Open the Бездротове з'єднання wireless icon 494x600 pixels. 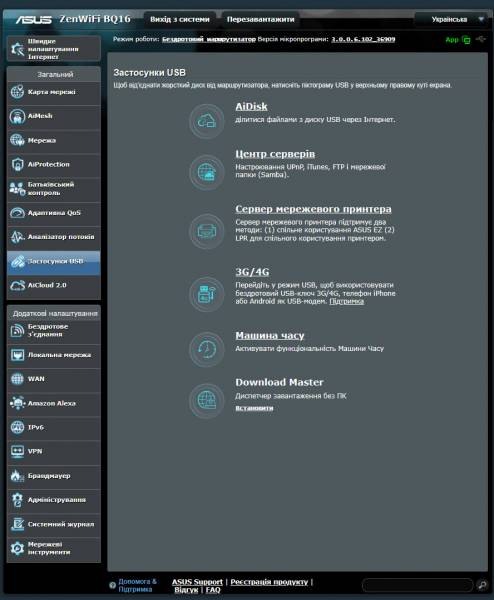[x=17, y=331]
